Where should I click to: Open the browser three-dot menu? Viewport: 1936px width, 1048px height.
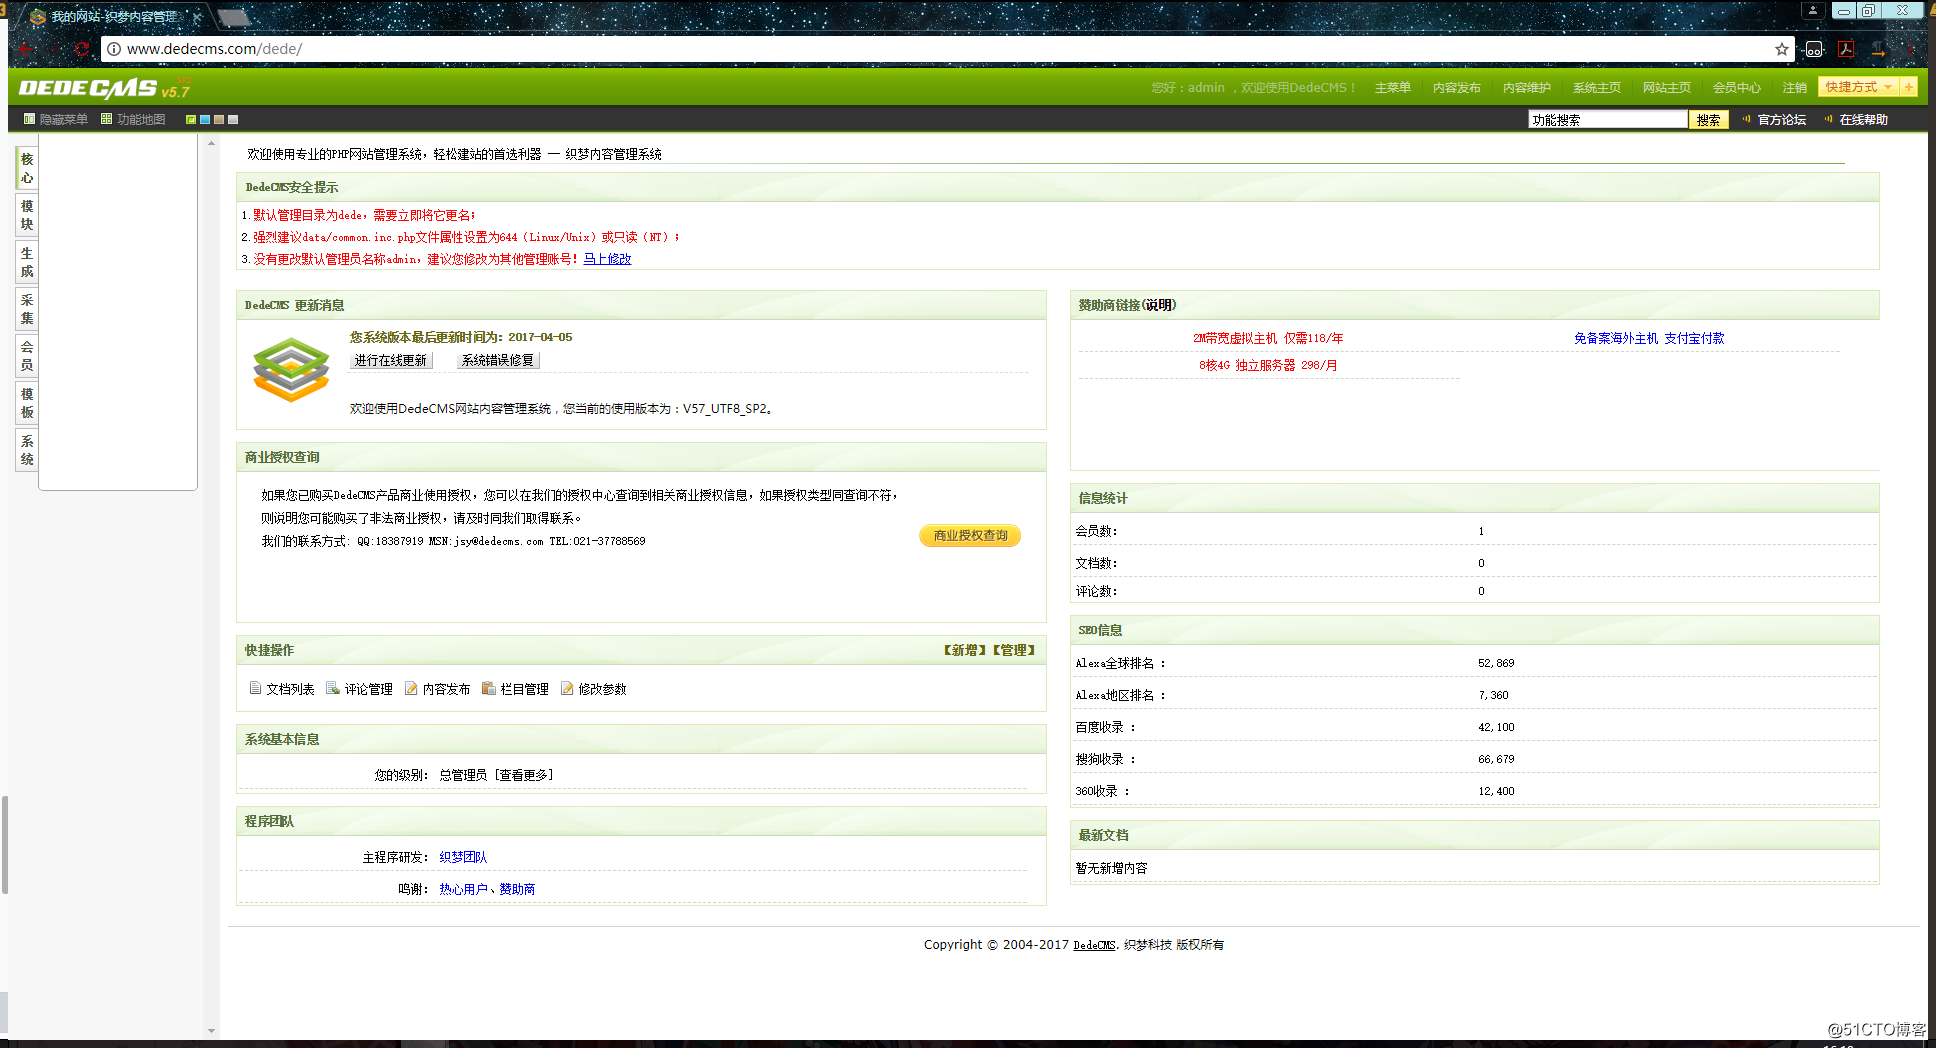coord(1910,49)
